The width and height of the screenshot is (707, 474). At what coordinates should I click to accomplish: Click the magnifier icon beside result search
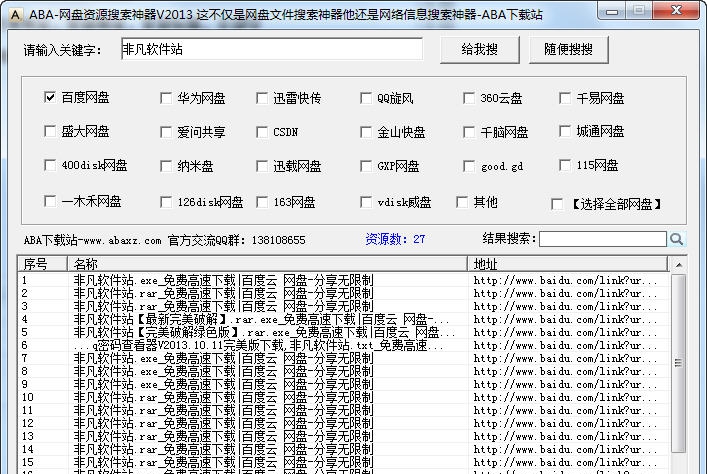677,239
